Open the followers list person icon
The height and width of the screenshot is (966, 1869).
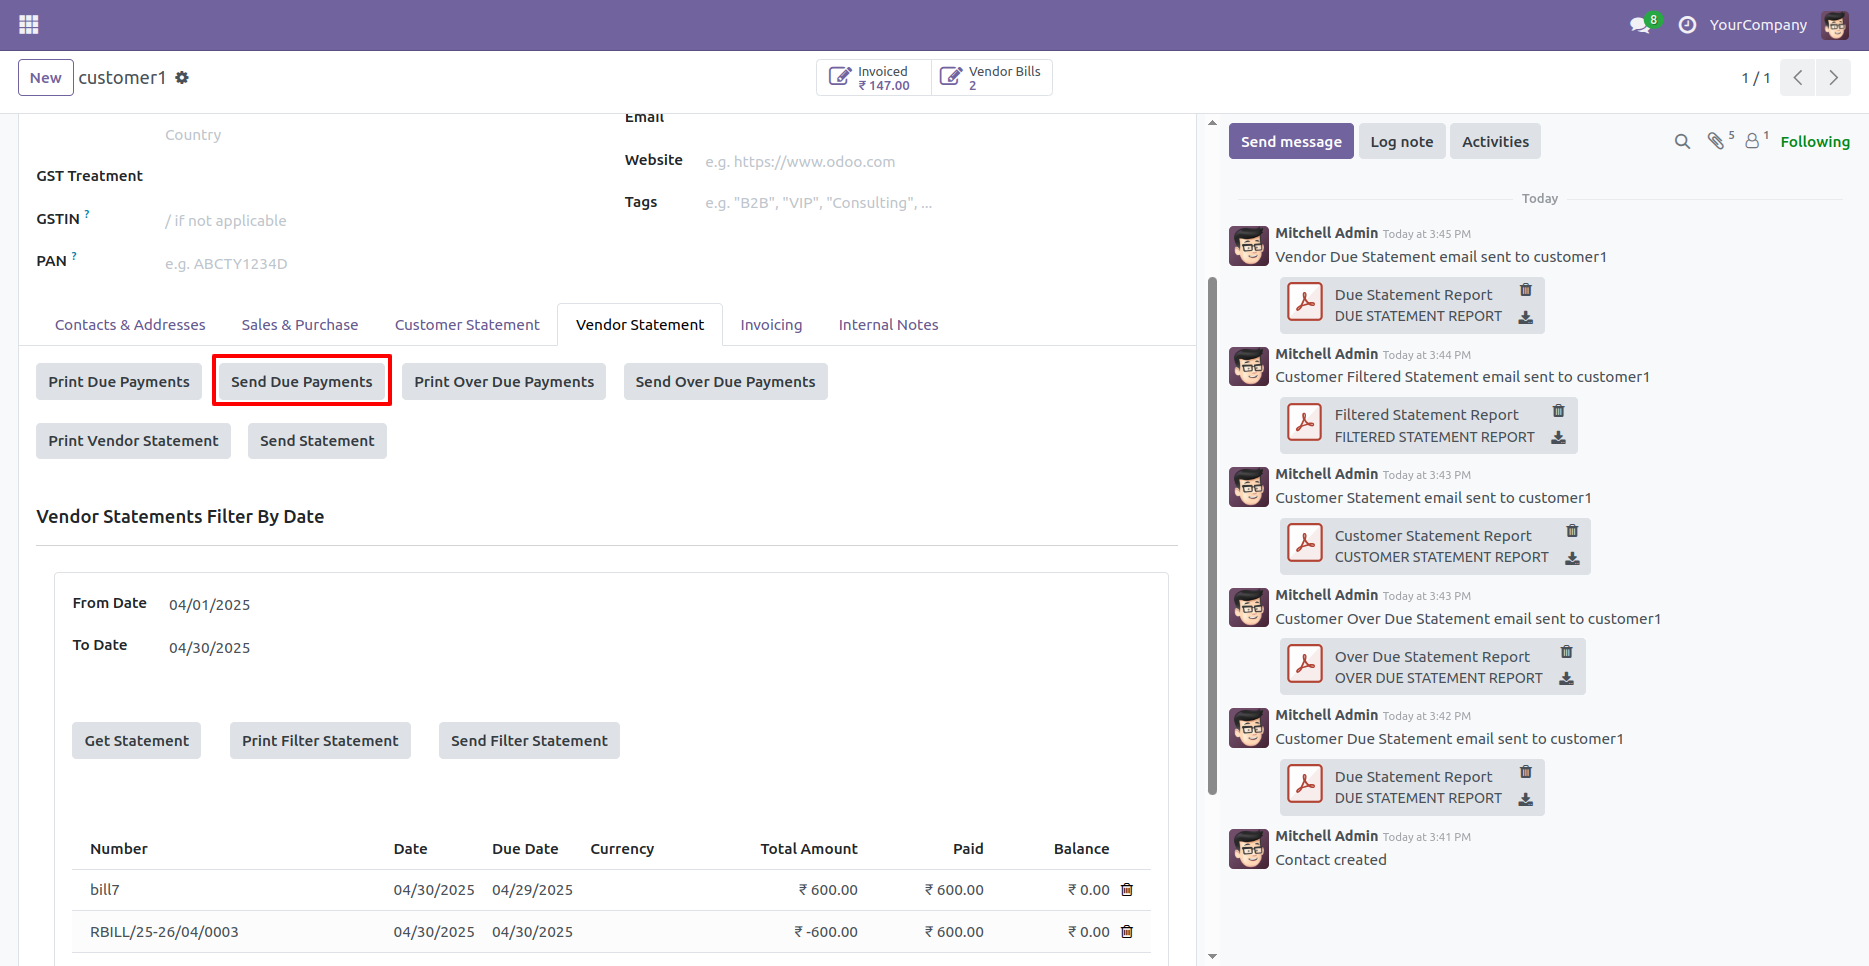(1753, 140)
